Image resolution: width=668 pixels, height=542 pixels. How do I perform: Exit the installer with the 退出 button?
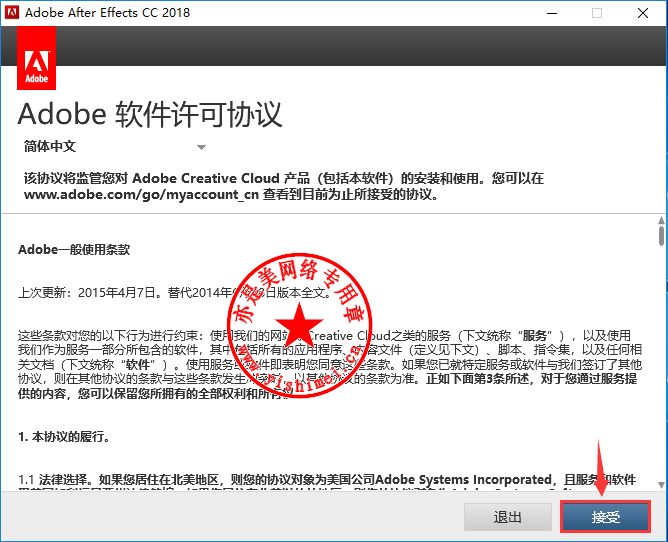pyautogui.click(x=507, y=517)
